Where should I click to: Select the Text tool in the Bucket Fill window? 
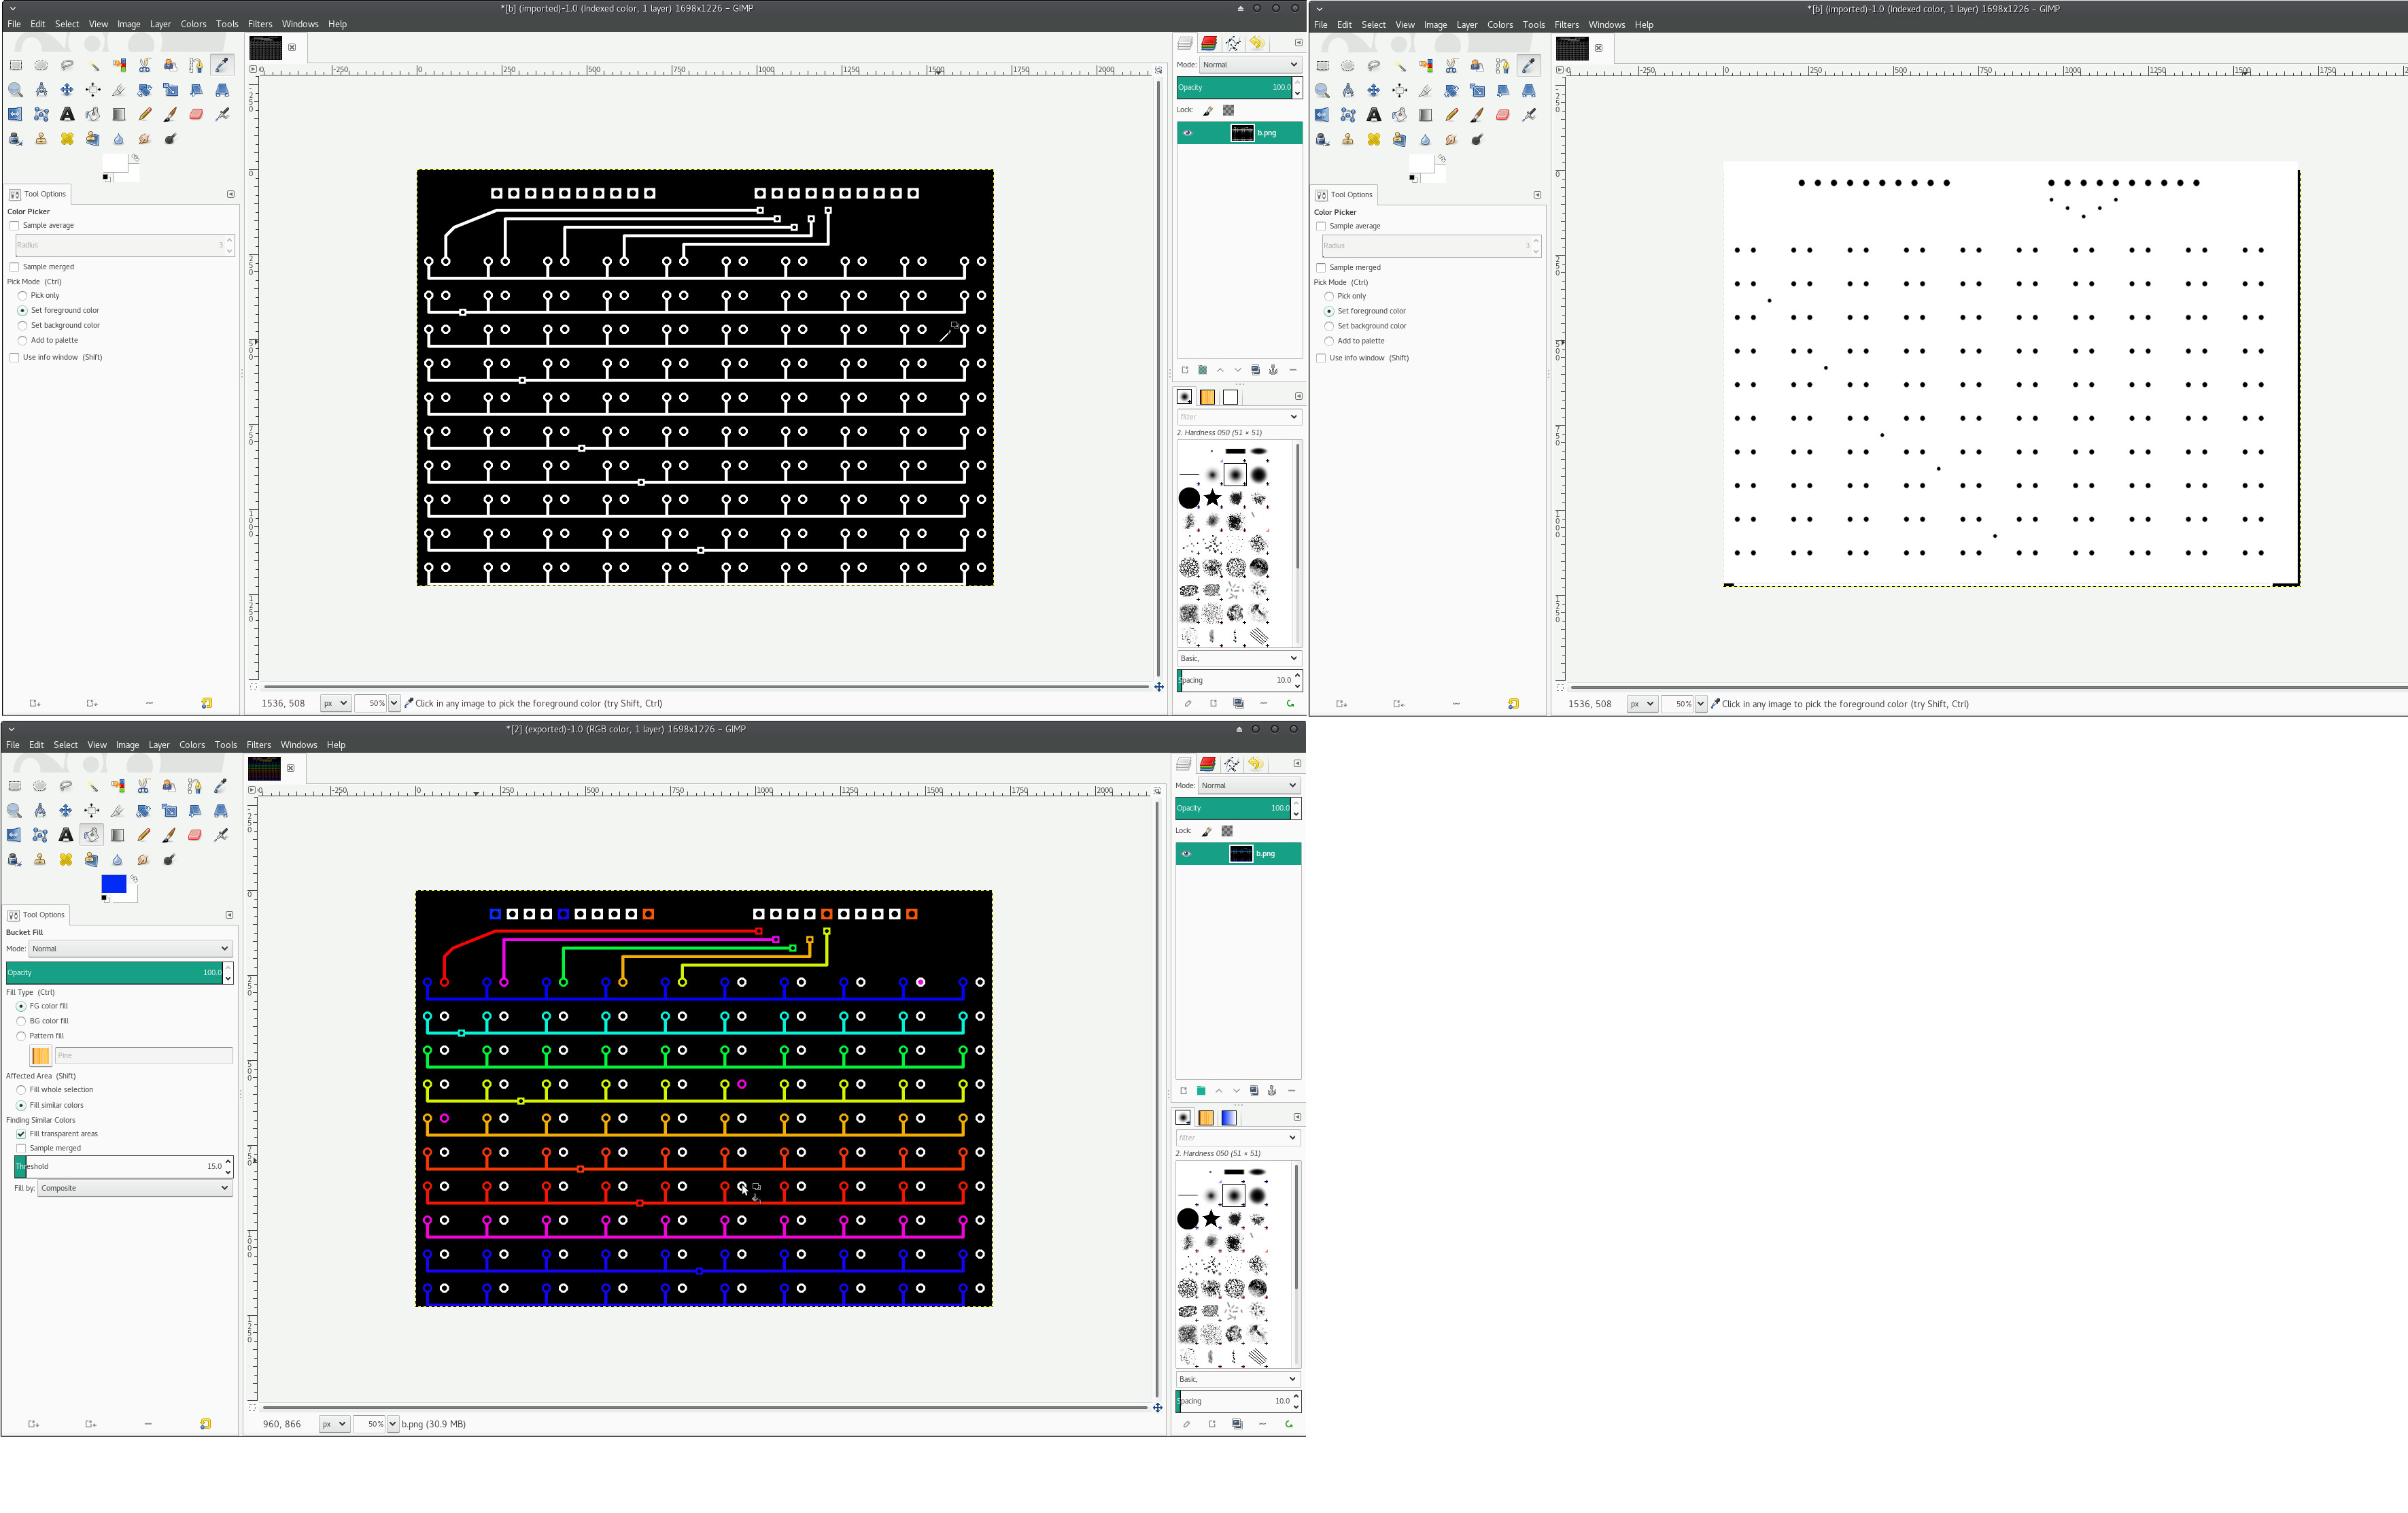click(x=66, y=835)
